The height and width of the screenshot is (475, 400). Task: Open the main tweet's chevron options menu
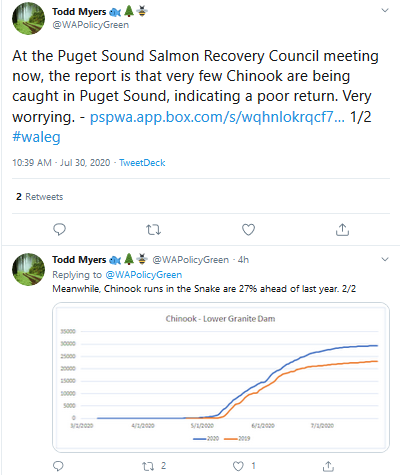click(x=385, y=10)
